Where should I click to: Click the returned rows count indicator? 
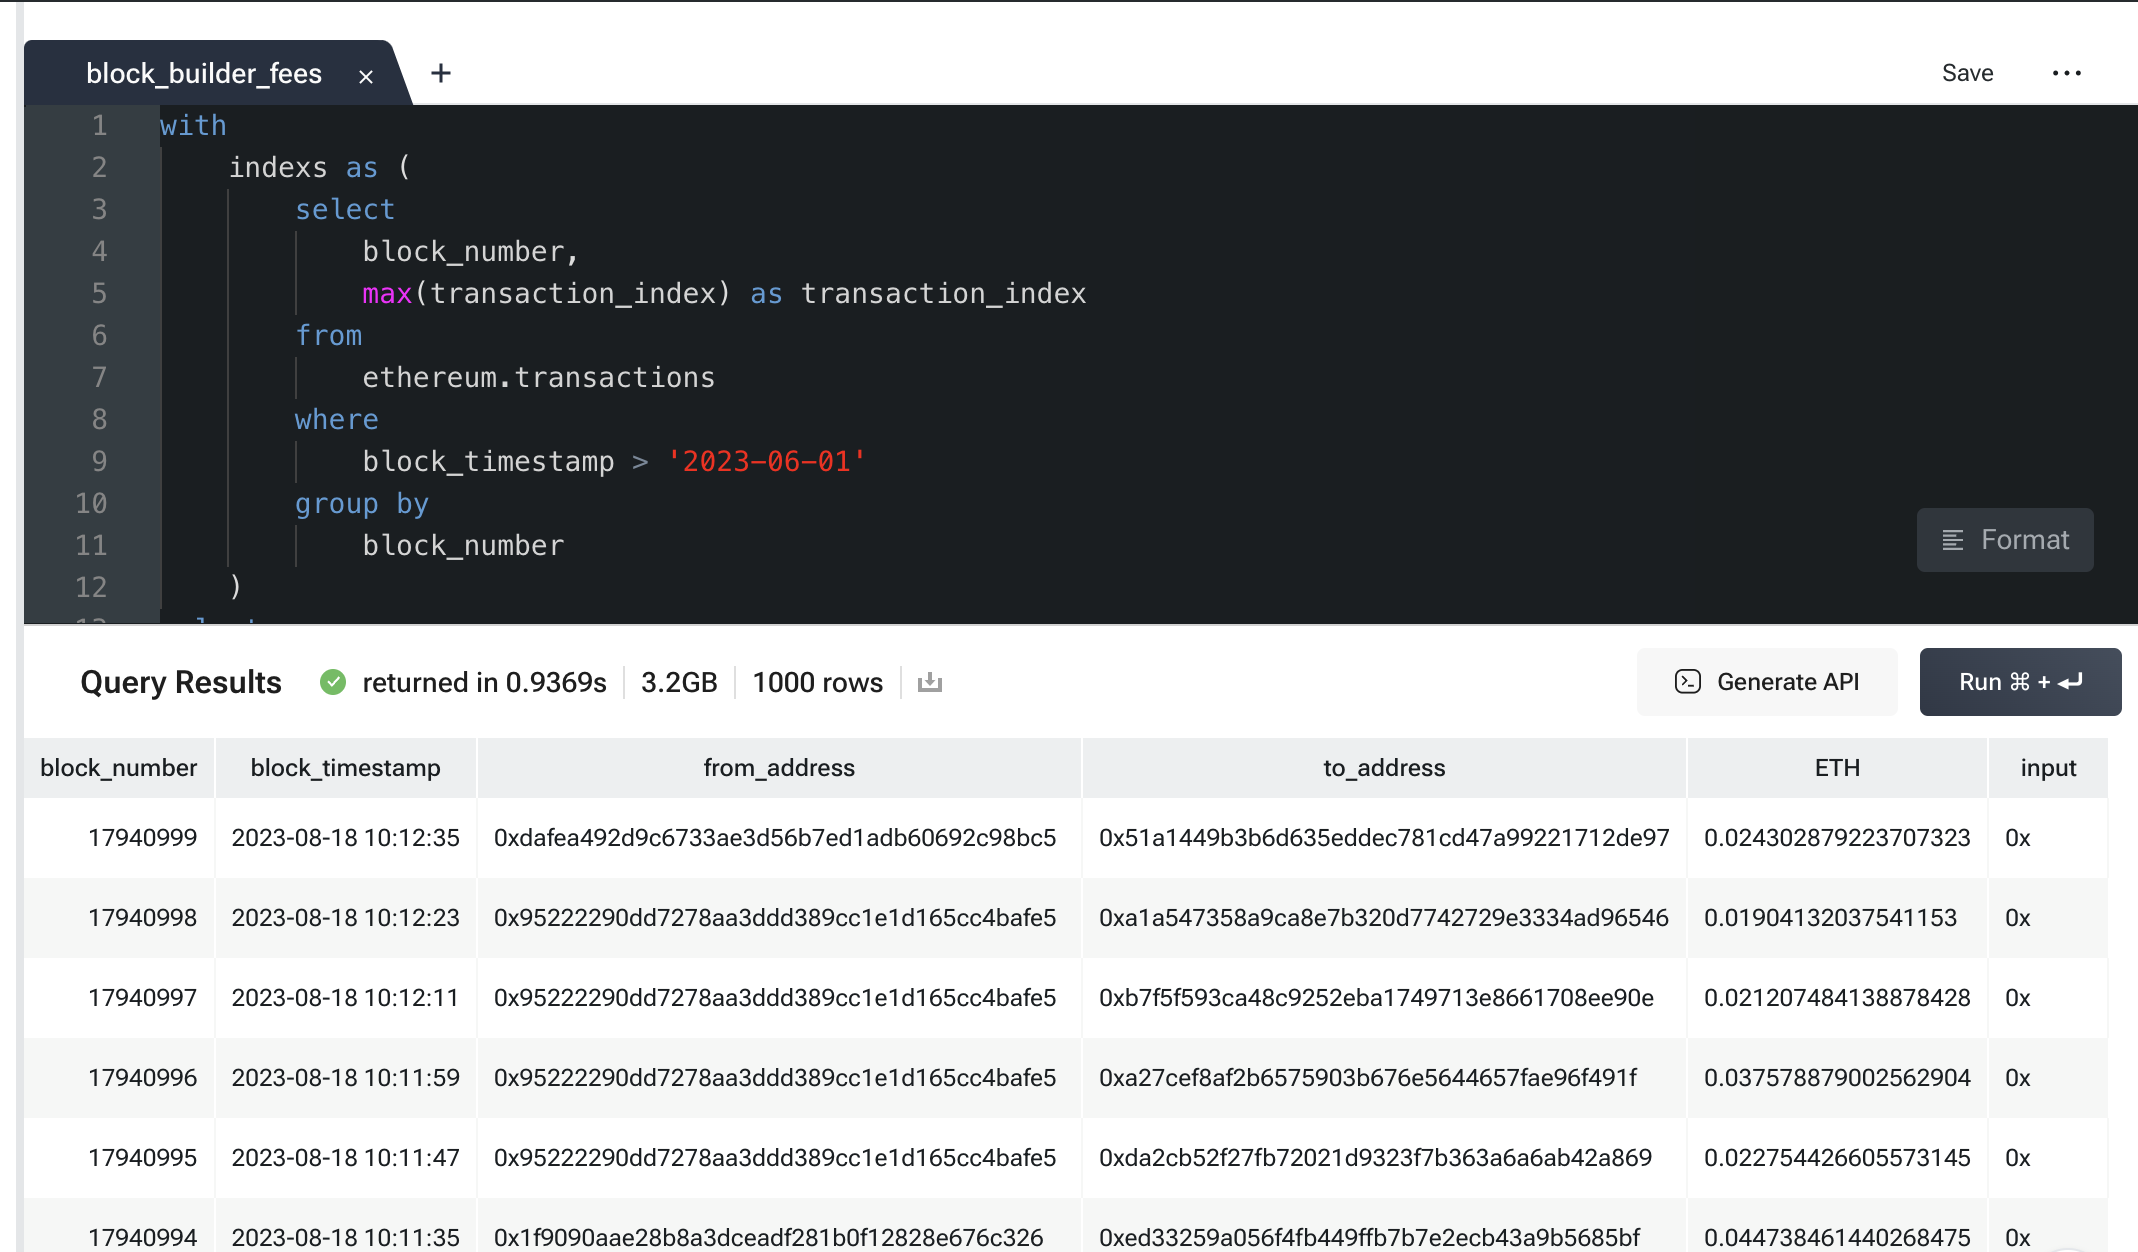818,683
